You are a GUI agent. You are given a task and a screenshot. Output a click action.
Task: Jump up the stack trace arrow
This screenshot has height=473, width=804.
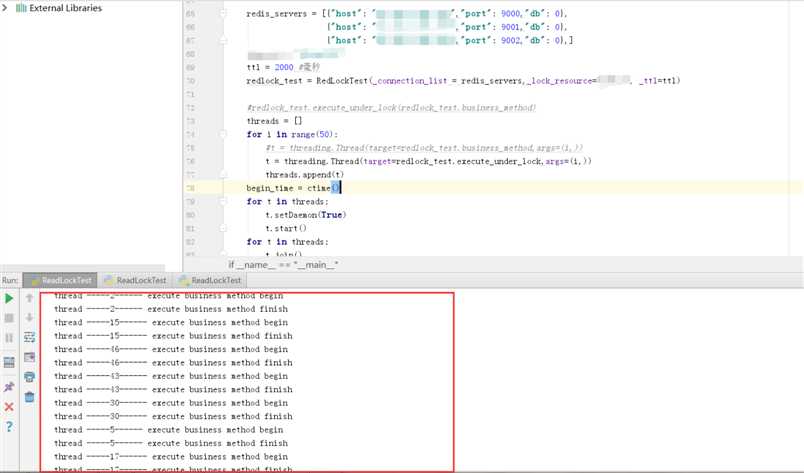click(29, 298)
